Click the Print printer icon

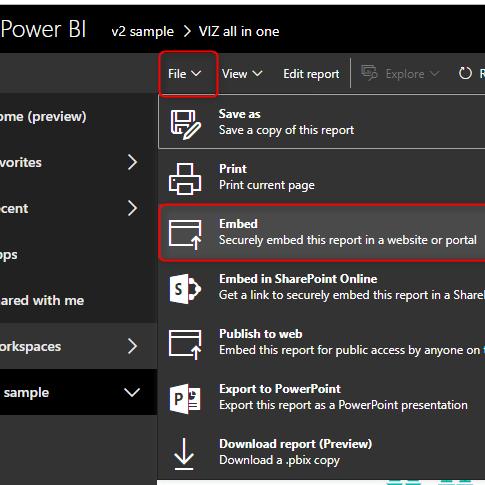pyautogui.click(x=185, y=179)
